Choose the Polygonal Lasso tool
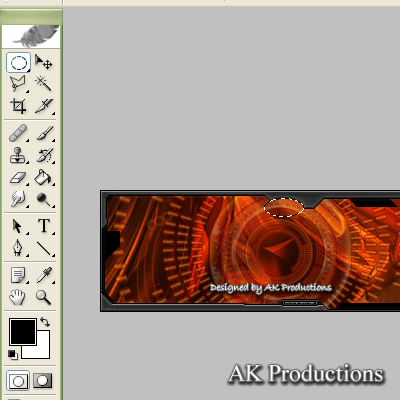 [x=18, y=84]
